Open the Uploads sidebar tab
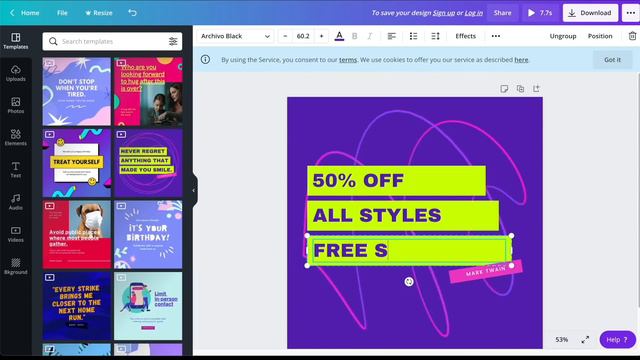The image size is (640, 360). [16, 73]
